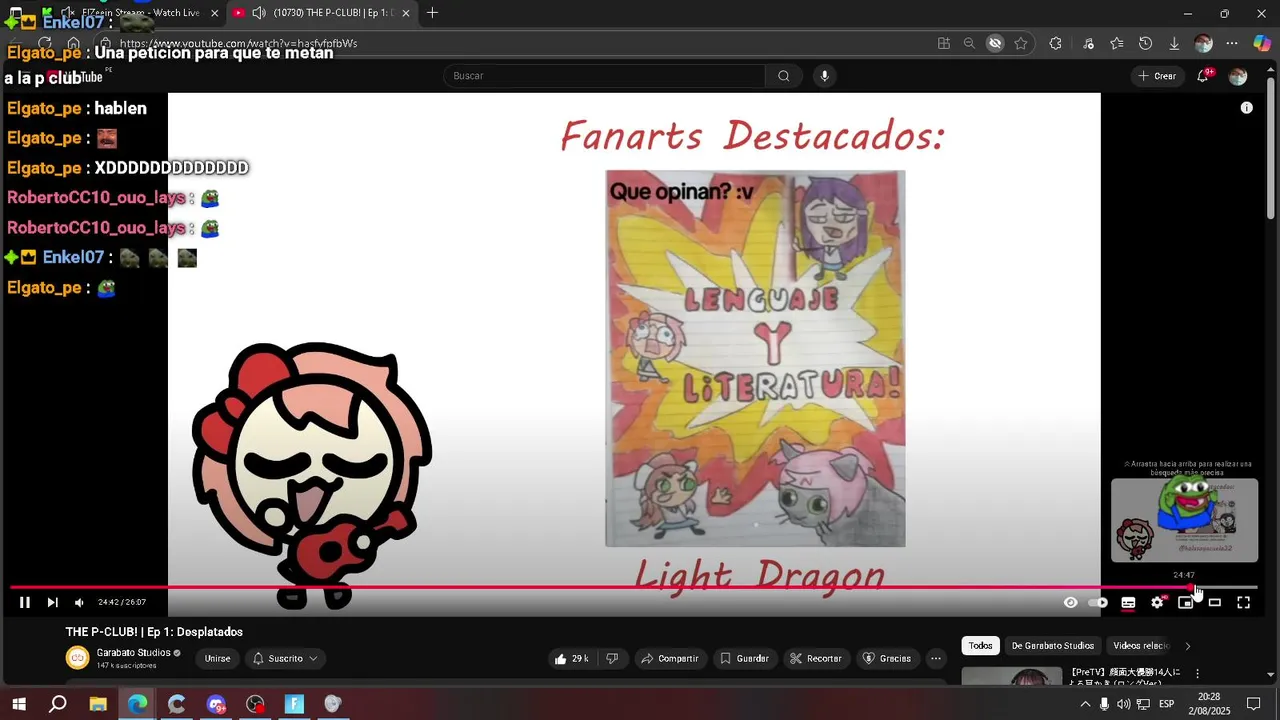Toggle the autoplay switch in the player
The width and height of the screenshot is (1280, 720).
(x=1098, y=602)
